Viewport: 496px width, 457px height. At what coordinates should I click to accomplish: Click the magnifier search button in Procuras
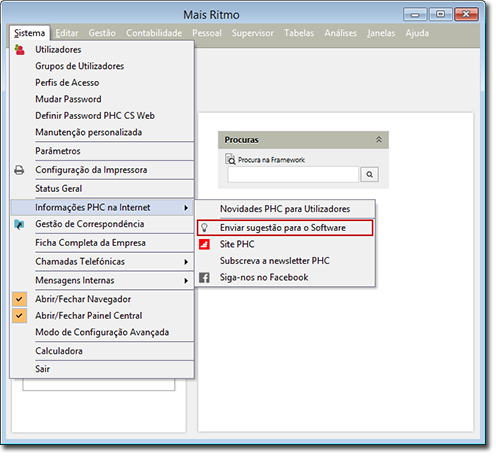(x=369, y=174)
